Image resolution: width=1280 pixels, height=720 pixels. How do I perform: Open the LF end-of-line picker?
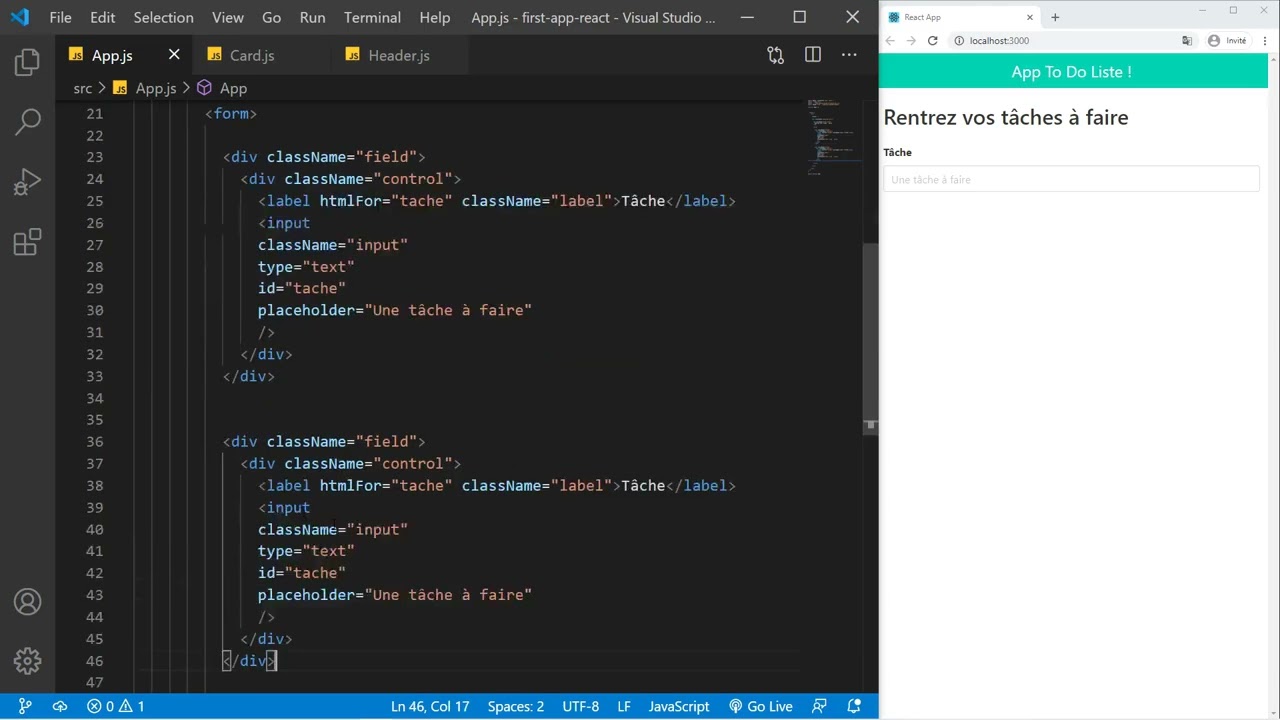pos(624,706)
